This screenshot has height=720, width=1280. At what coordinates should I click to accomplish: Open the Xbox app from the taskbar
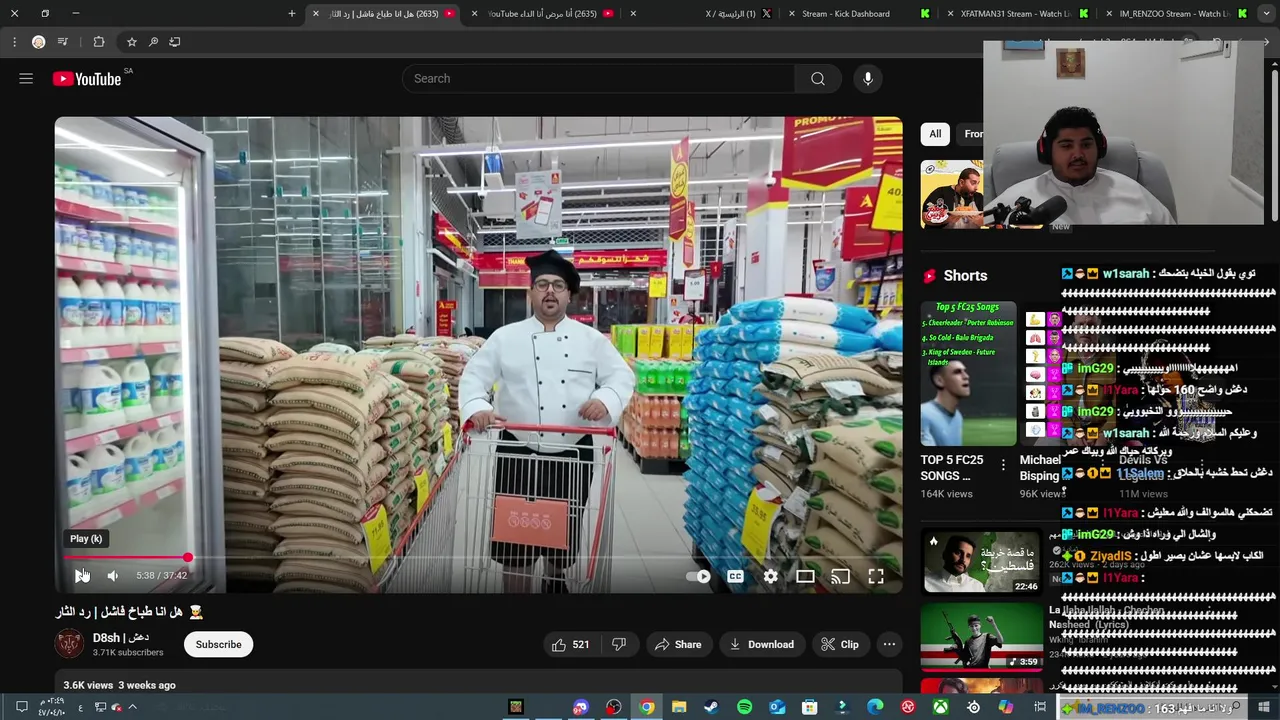(941, 708)
